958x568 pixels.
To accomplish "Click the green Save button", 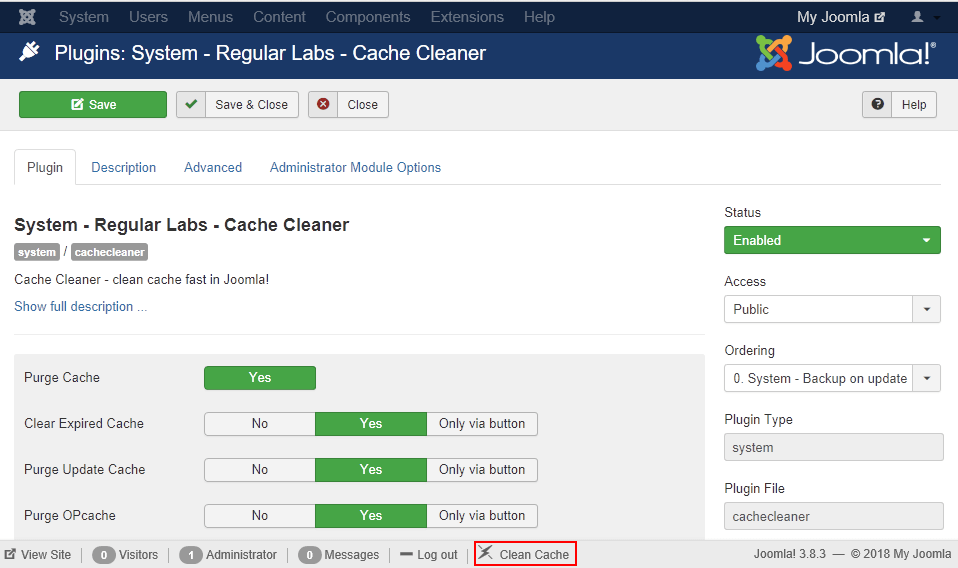I will (x=93, y=104).
